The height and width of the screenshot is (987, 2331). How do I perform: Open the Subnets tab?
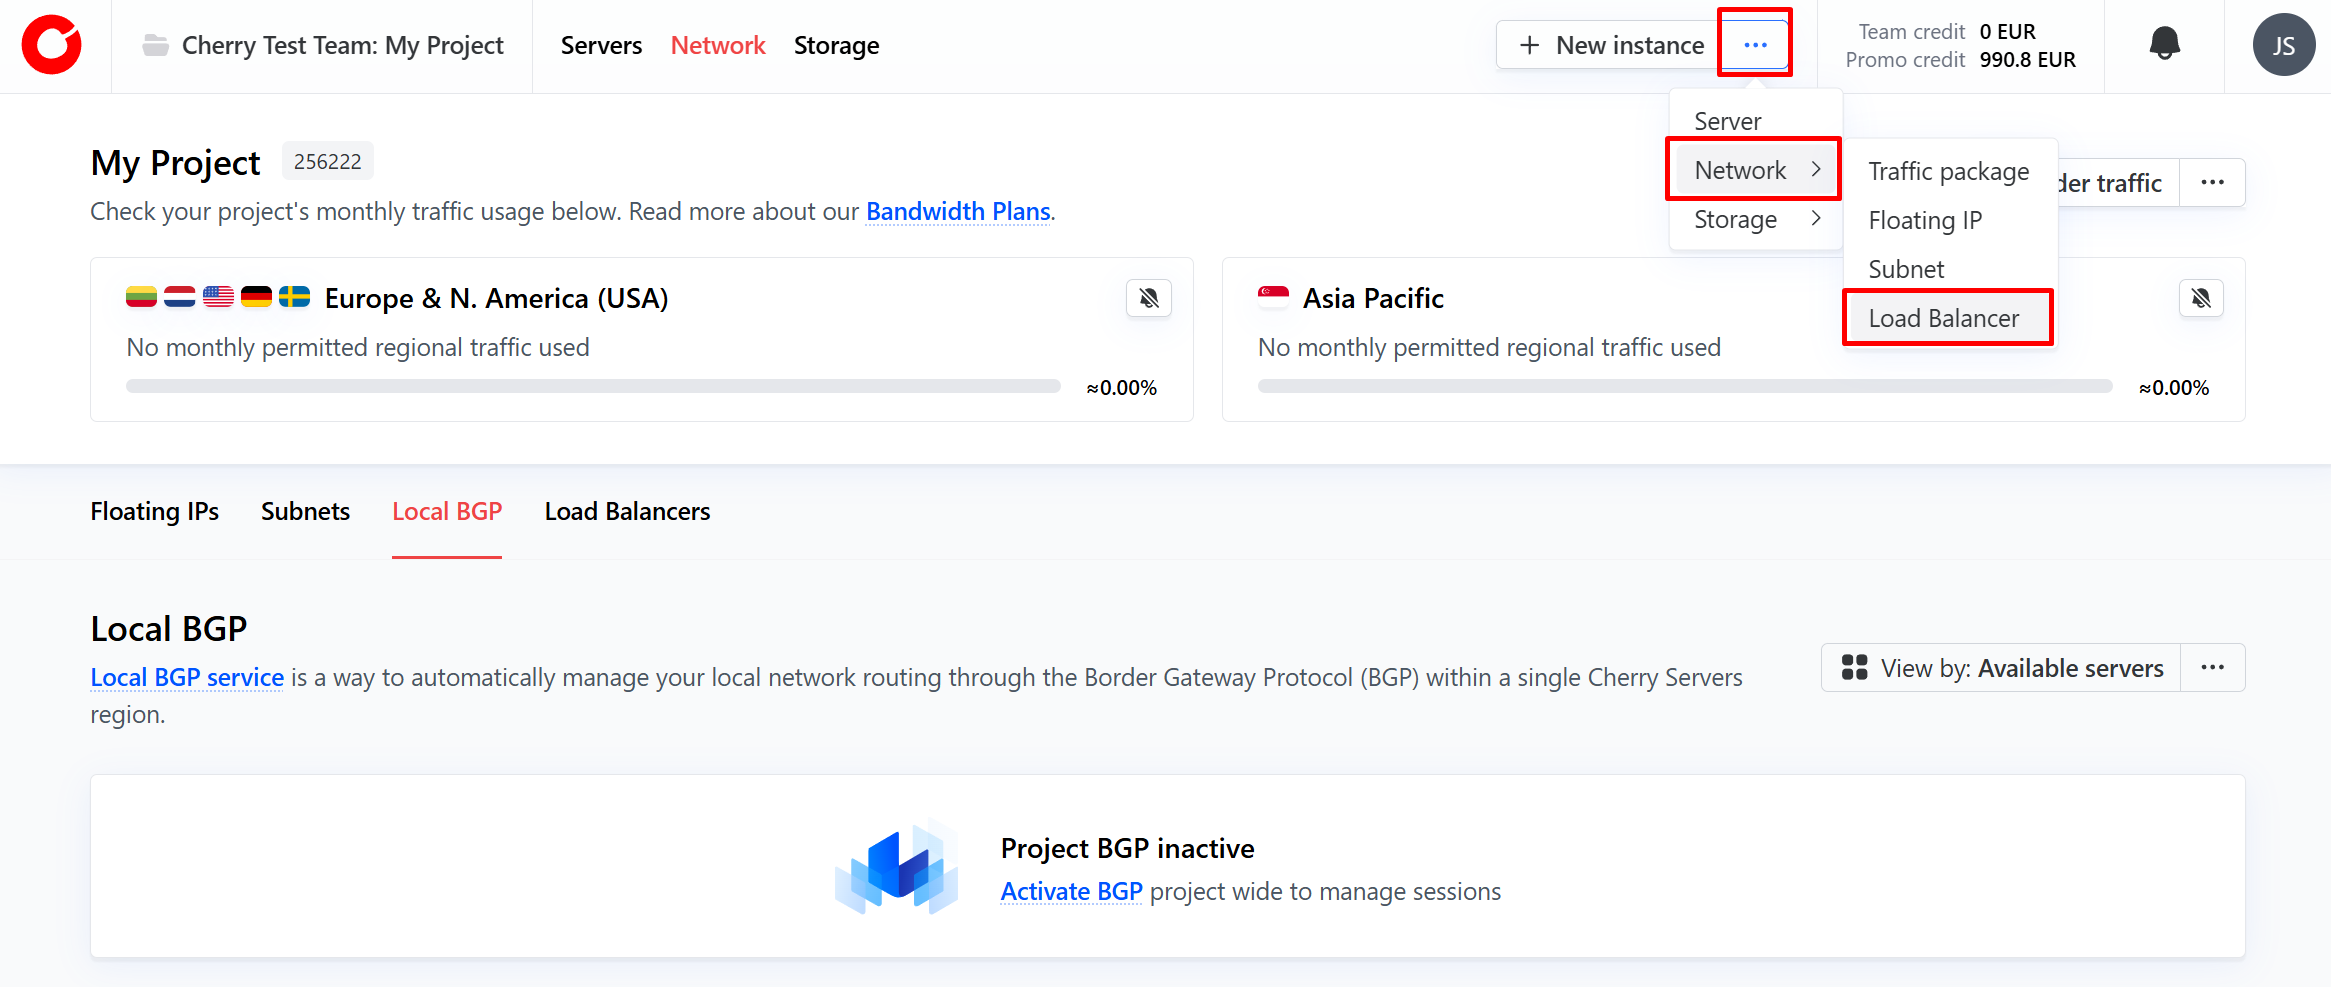coord(305,511)
